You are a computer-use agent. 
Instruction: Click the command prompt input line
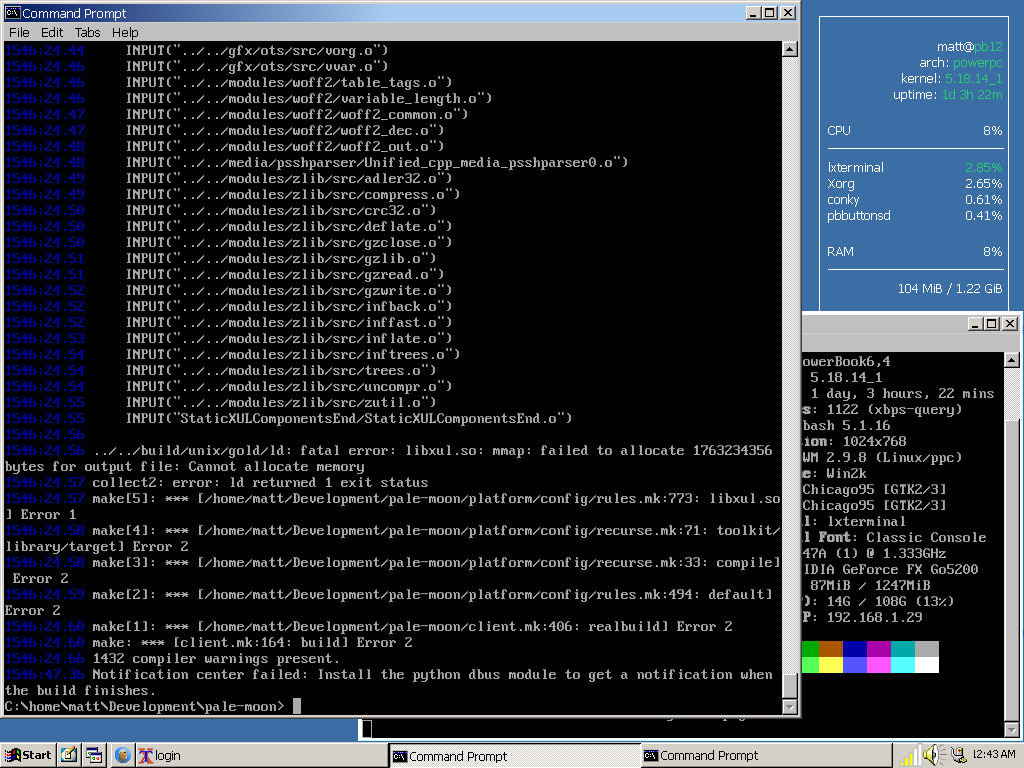point(153,706)
